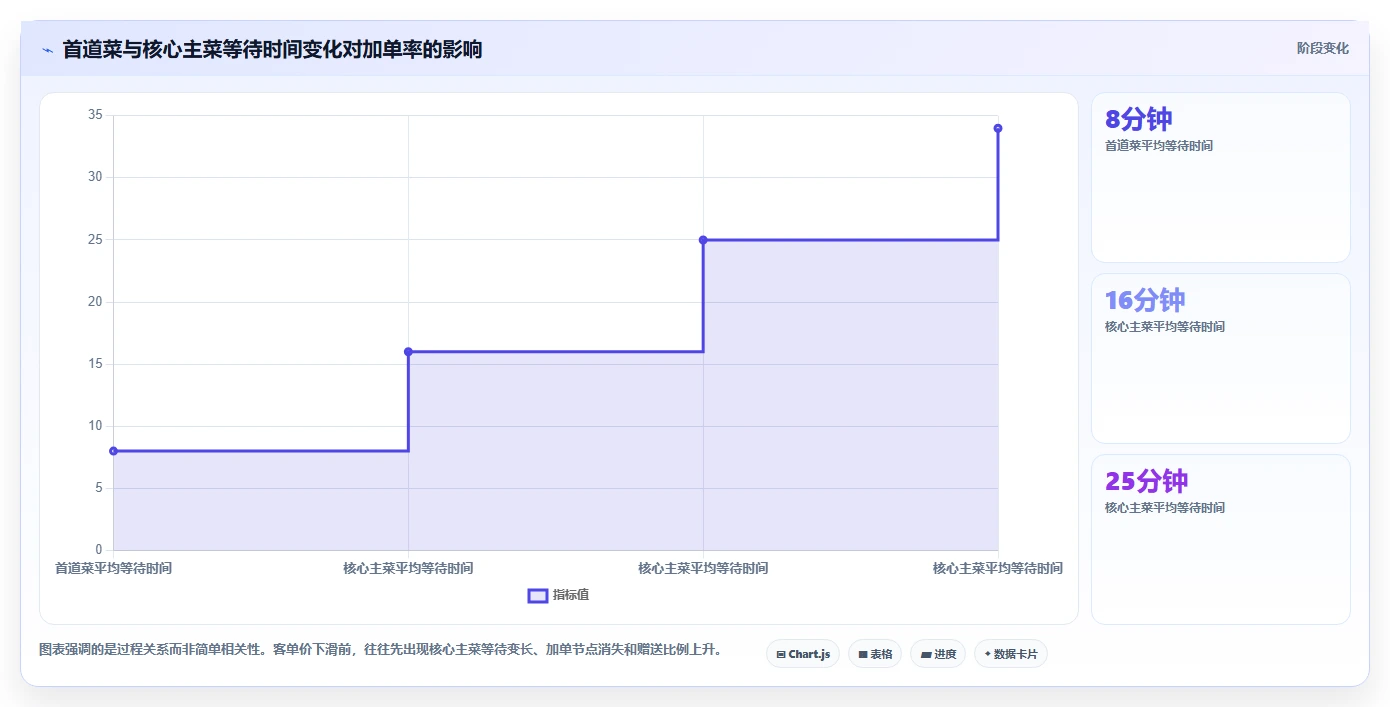Viewport: 1390px width, 707px height.
Task: Open the 8分钟 data card
Action: tap(1220, 178)
